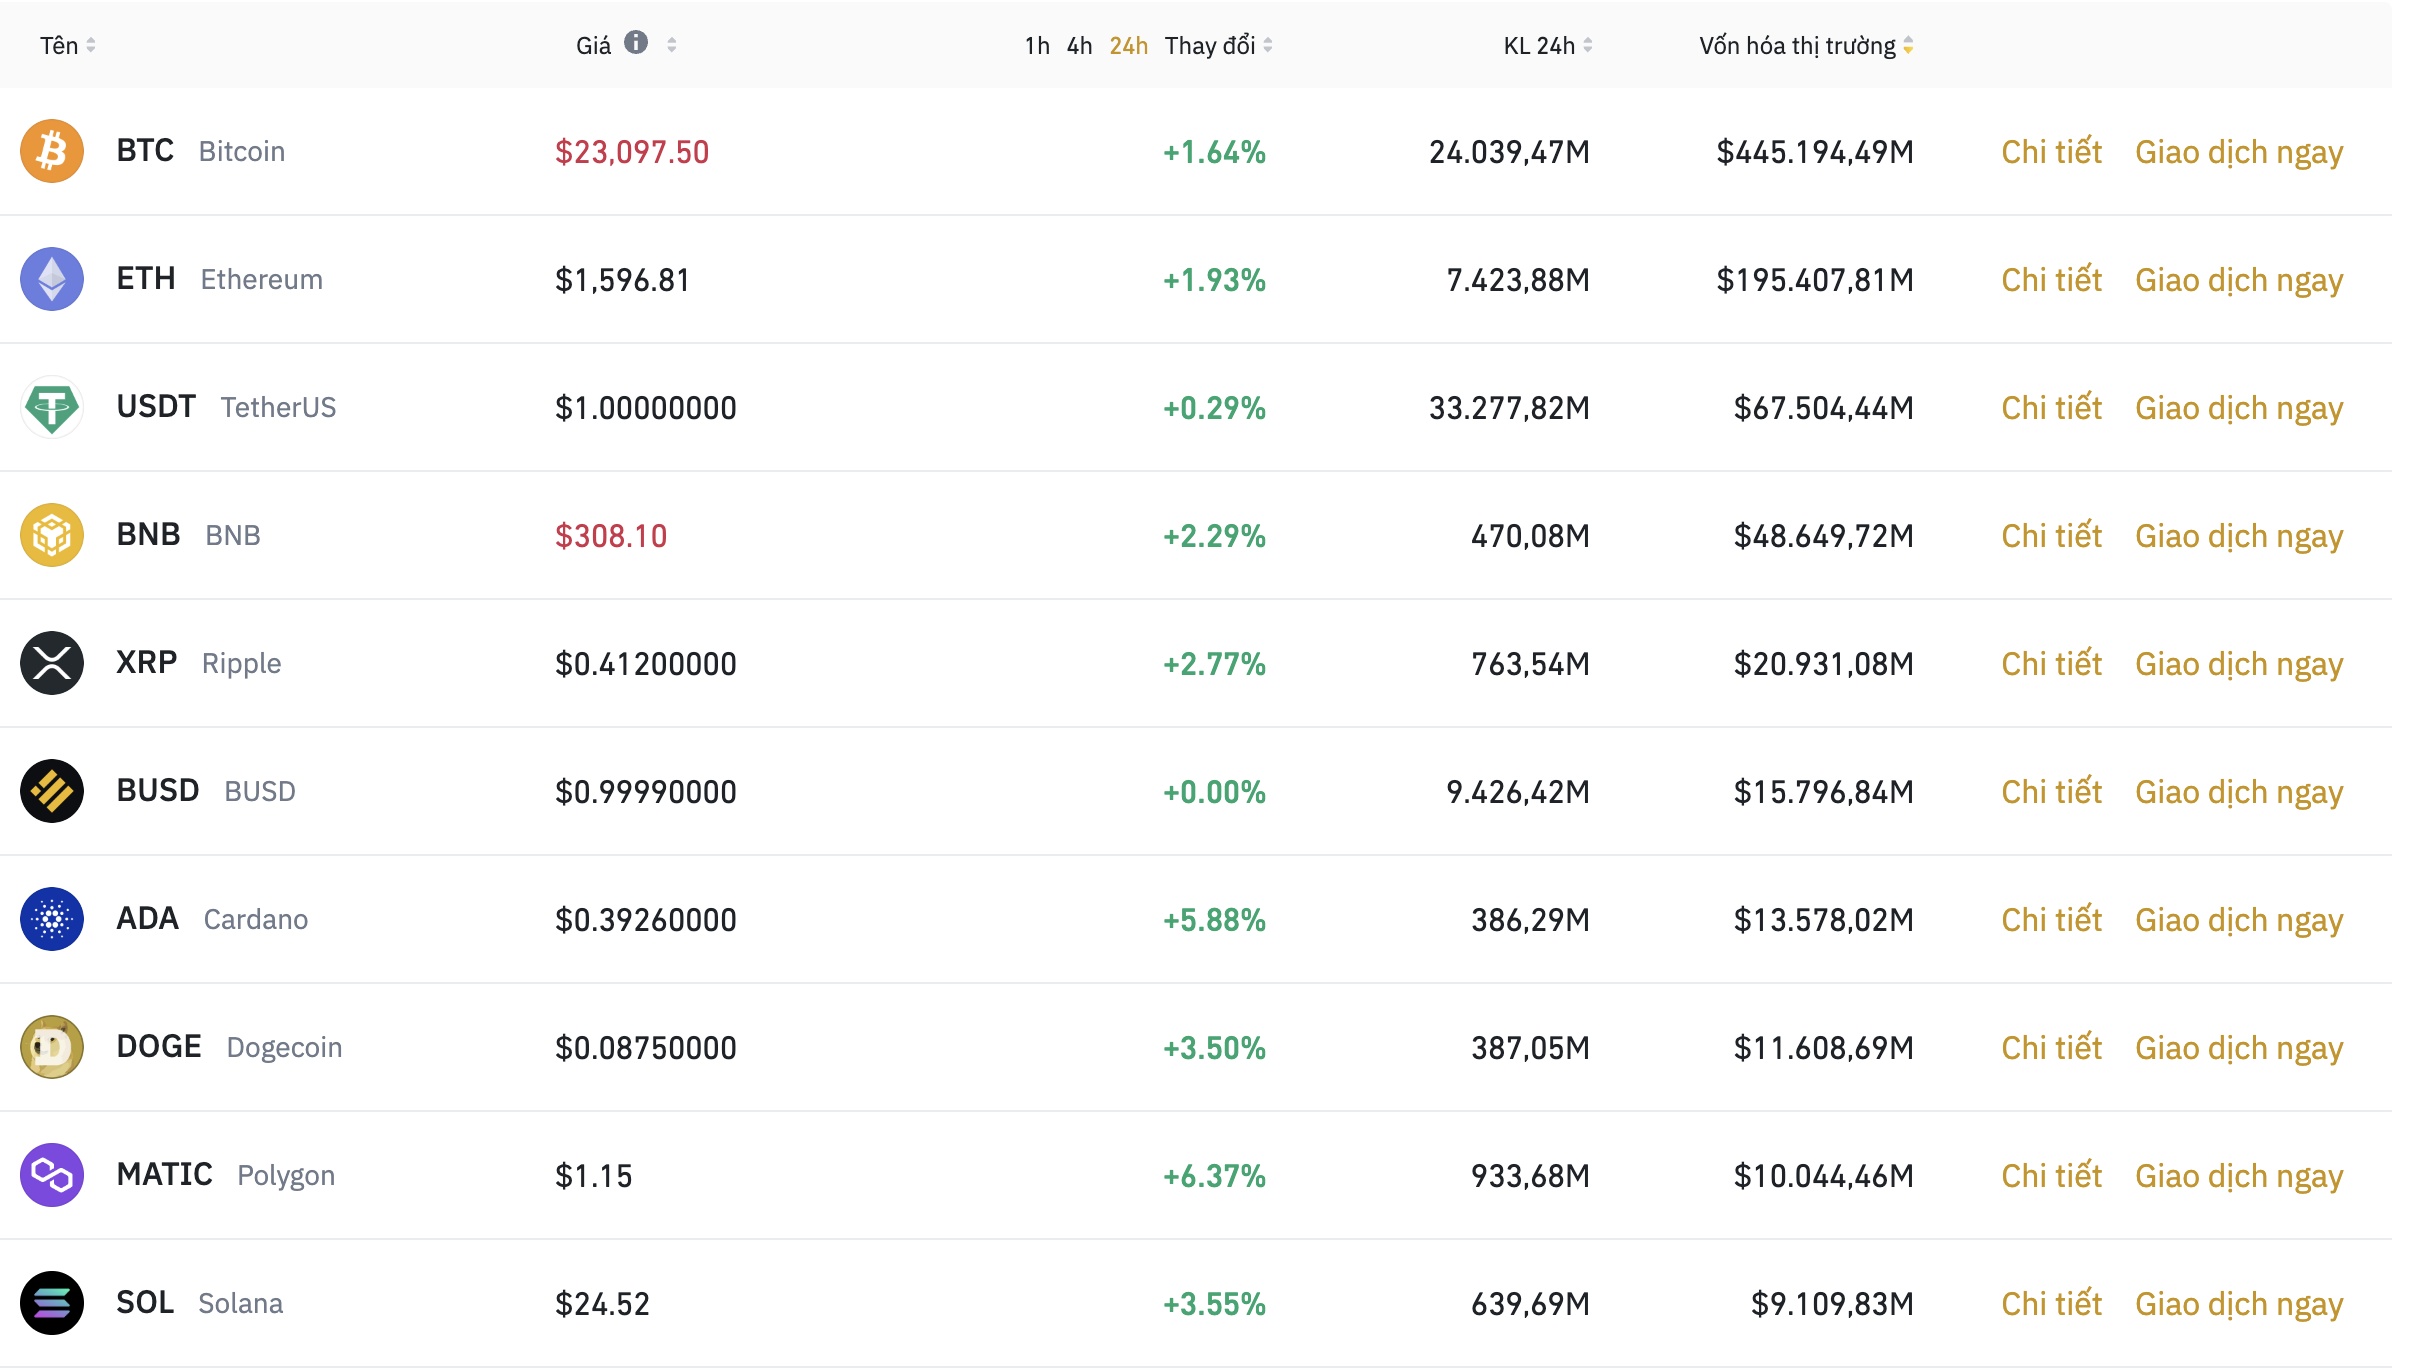Switch to the 1h change tab

(x=1037, y=45)
